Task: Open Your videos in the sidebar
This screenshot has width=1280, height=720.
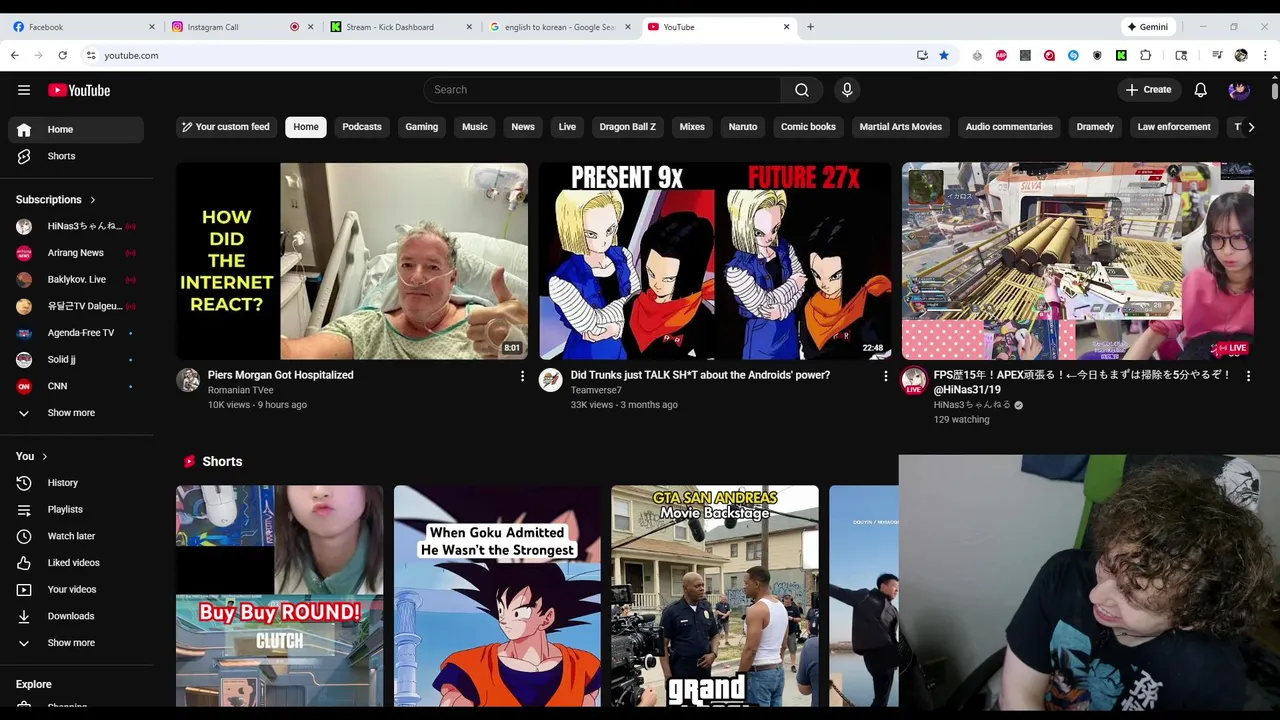Action: click(x=76, y=589)
